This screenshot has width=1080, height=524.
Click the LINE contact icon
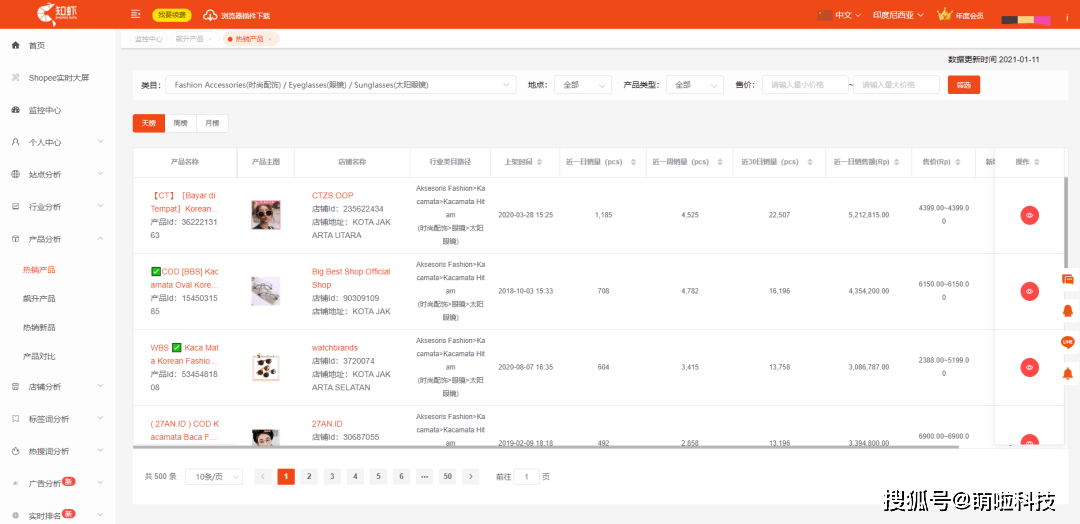1067,342
